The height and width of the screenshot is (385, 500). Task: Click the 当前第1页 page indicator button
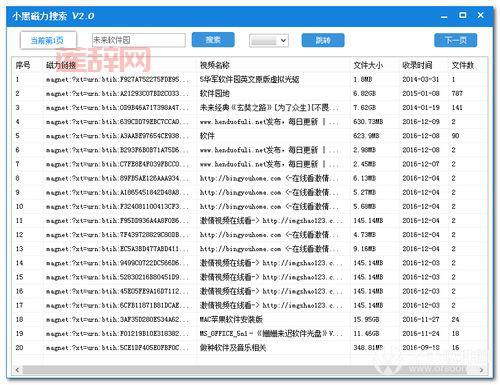pos(48,40)
